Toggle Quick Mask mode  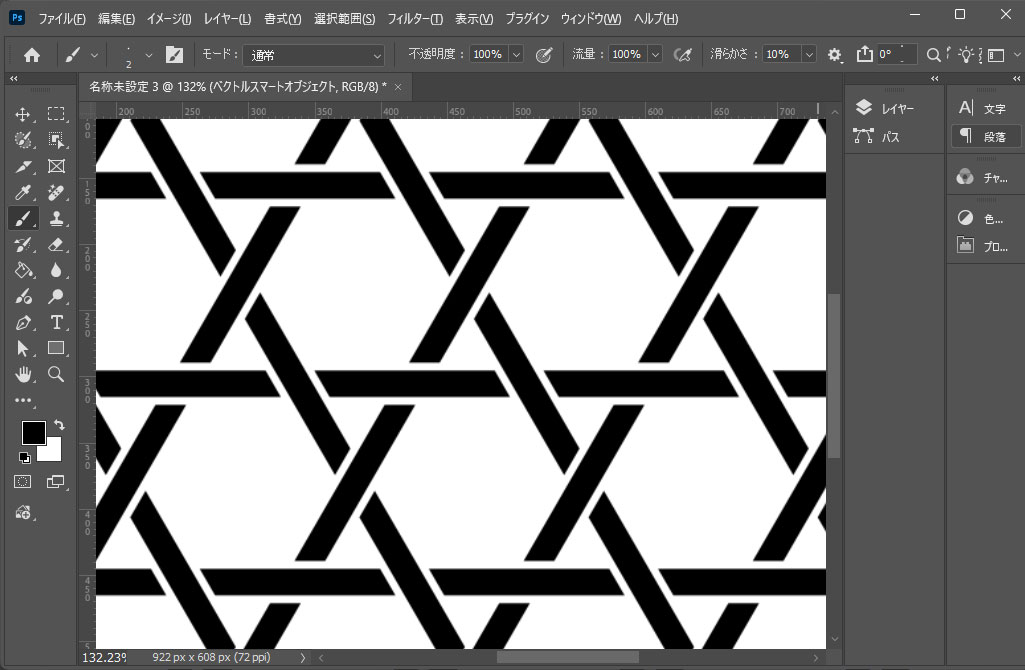(23, 482)
